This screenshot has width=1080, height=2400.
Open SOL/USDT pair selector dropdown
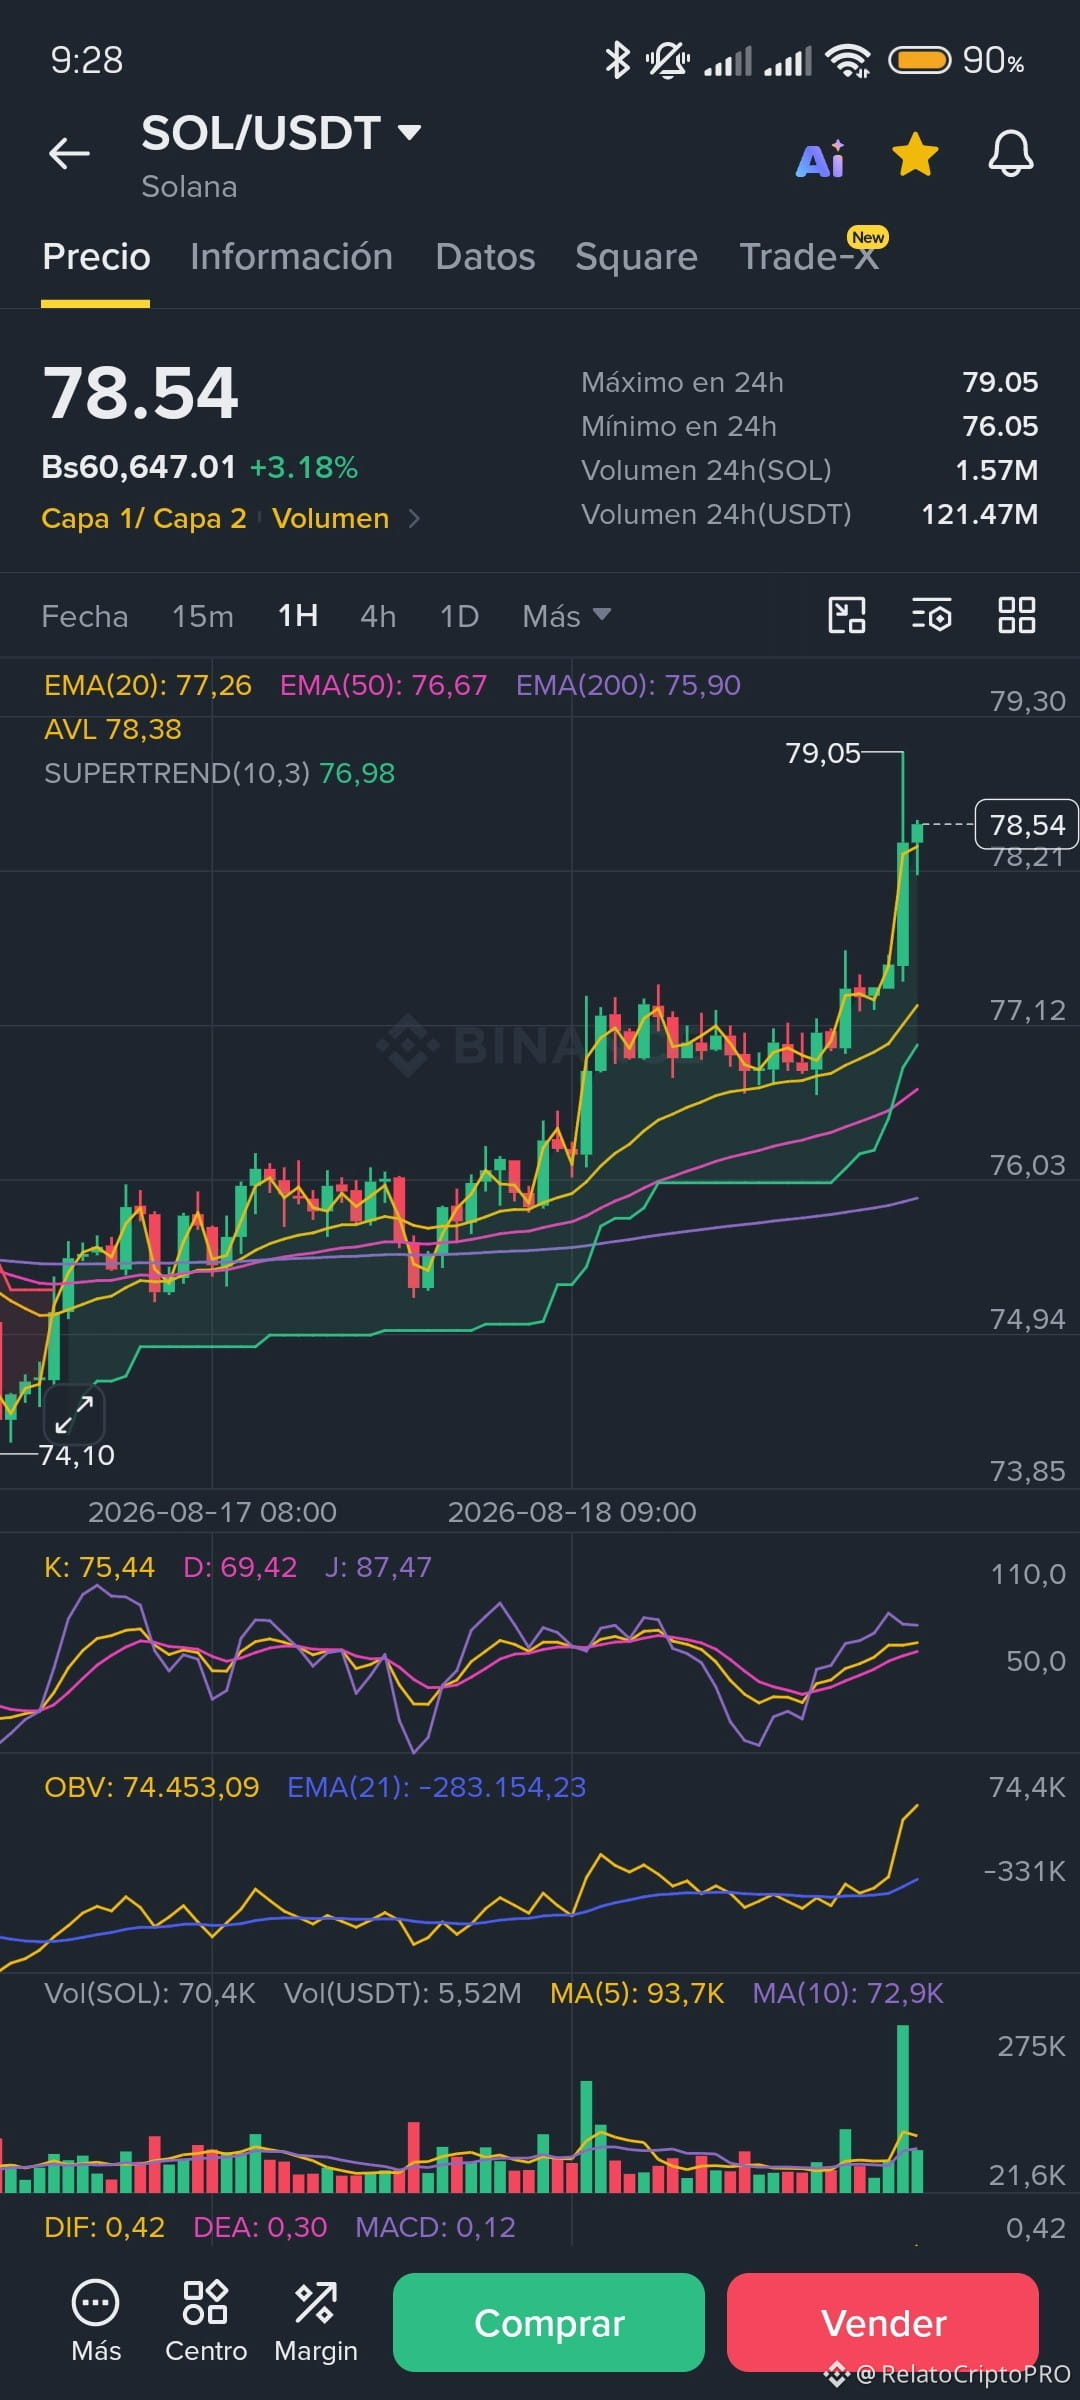click(x=281, y=133)
